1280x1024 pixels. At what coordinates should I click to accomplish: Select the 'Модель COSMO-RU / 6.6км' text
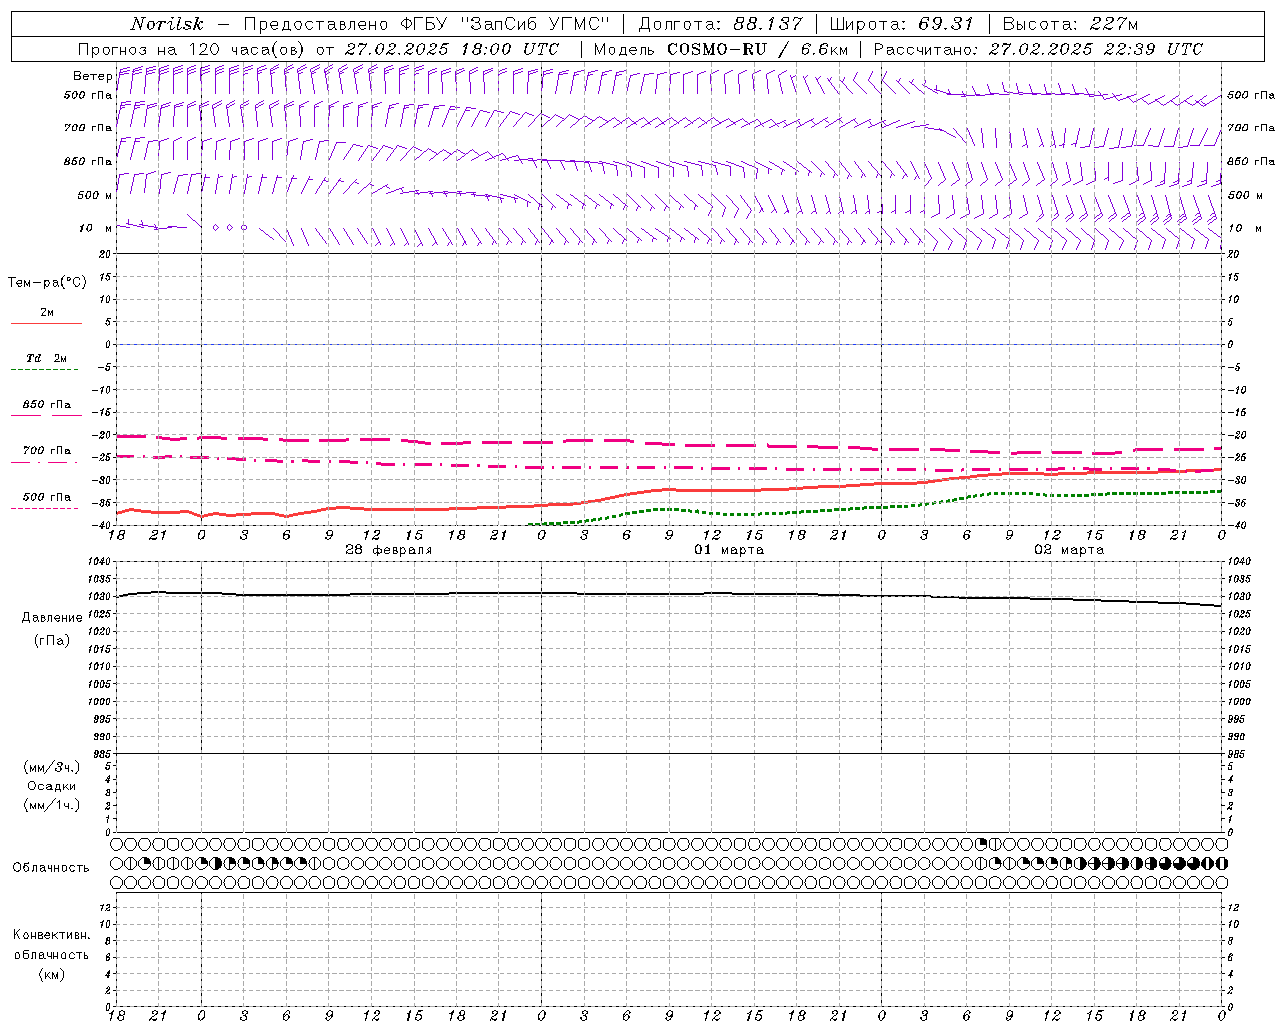(720, 49)
